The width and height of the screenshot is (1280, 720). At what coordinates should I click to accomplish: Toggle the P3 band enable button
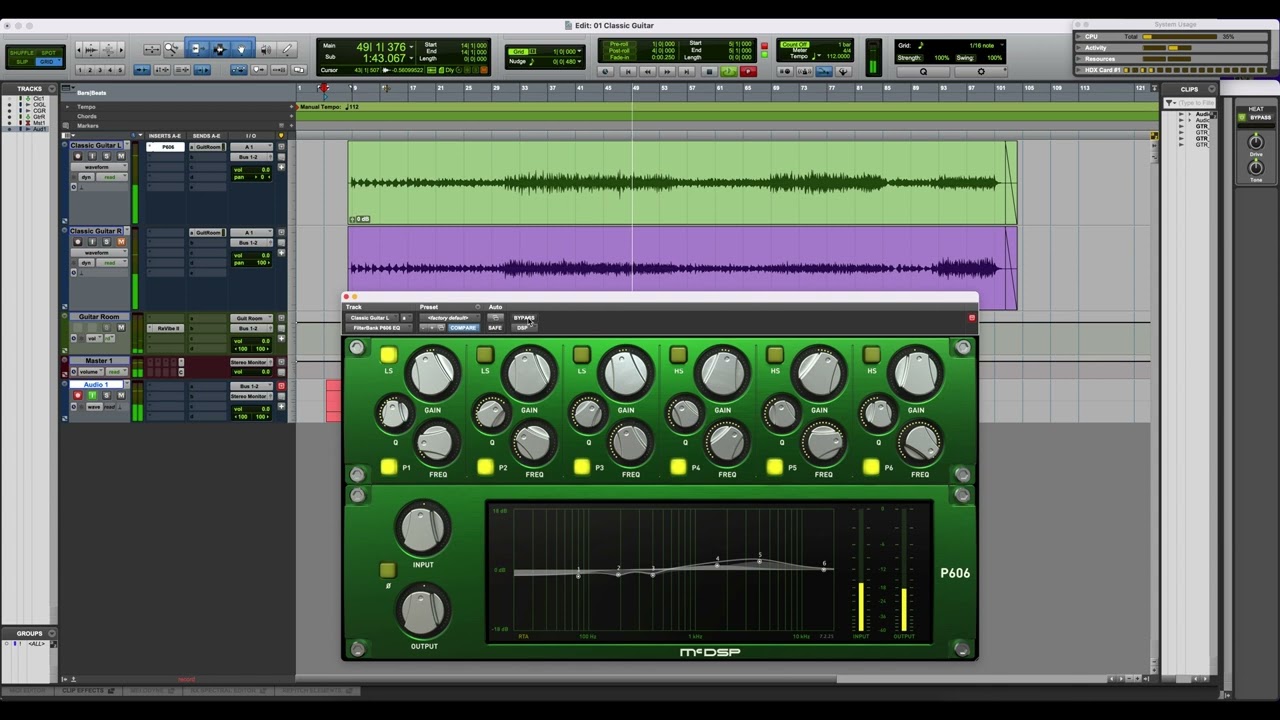click(582, 467)
